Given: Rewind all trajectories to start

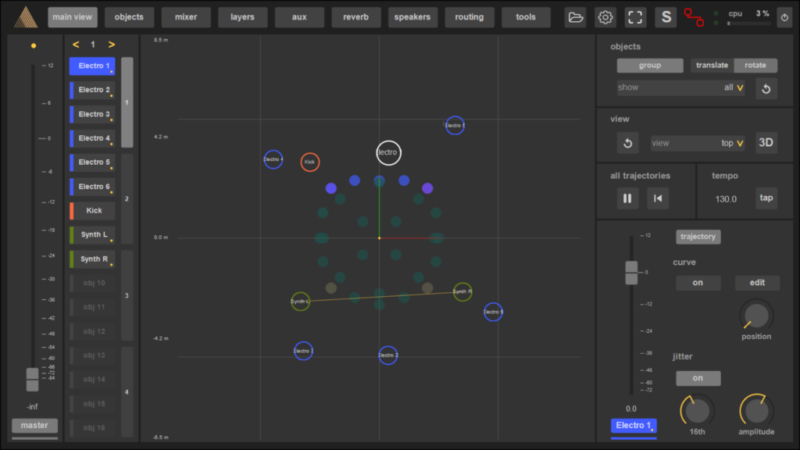Looking at the screenshot, I should [x=657, y=198].
